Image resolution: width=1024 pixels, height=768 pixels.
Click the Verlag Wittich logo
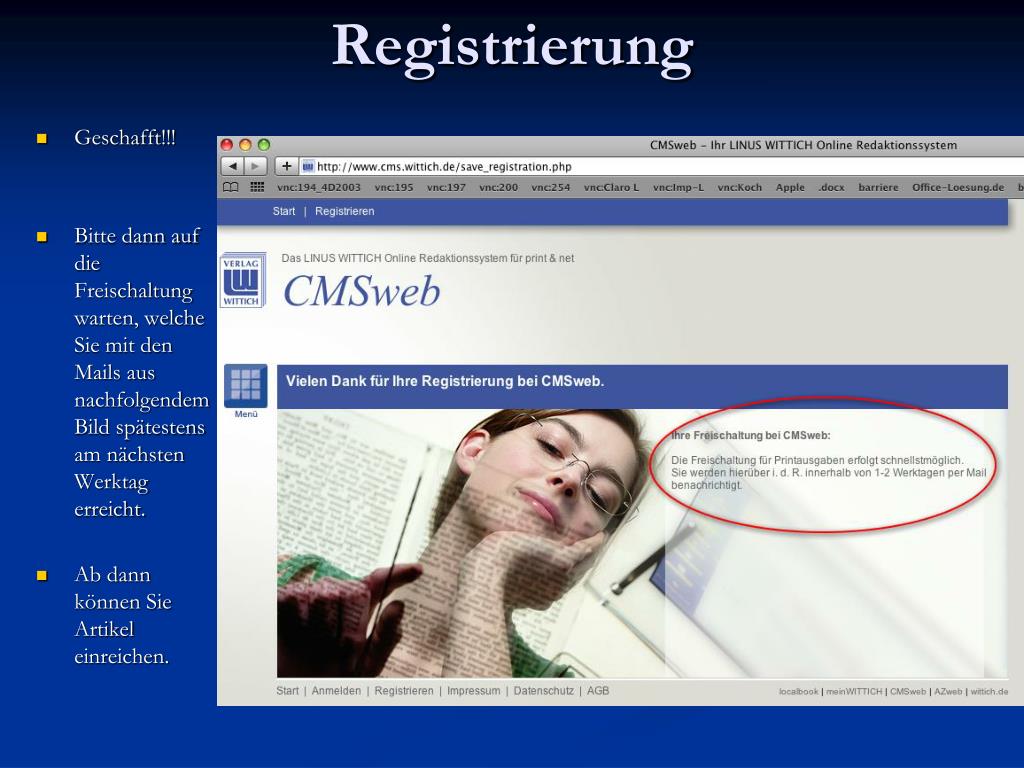[242, 280]
